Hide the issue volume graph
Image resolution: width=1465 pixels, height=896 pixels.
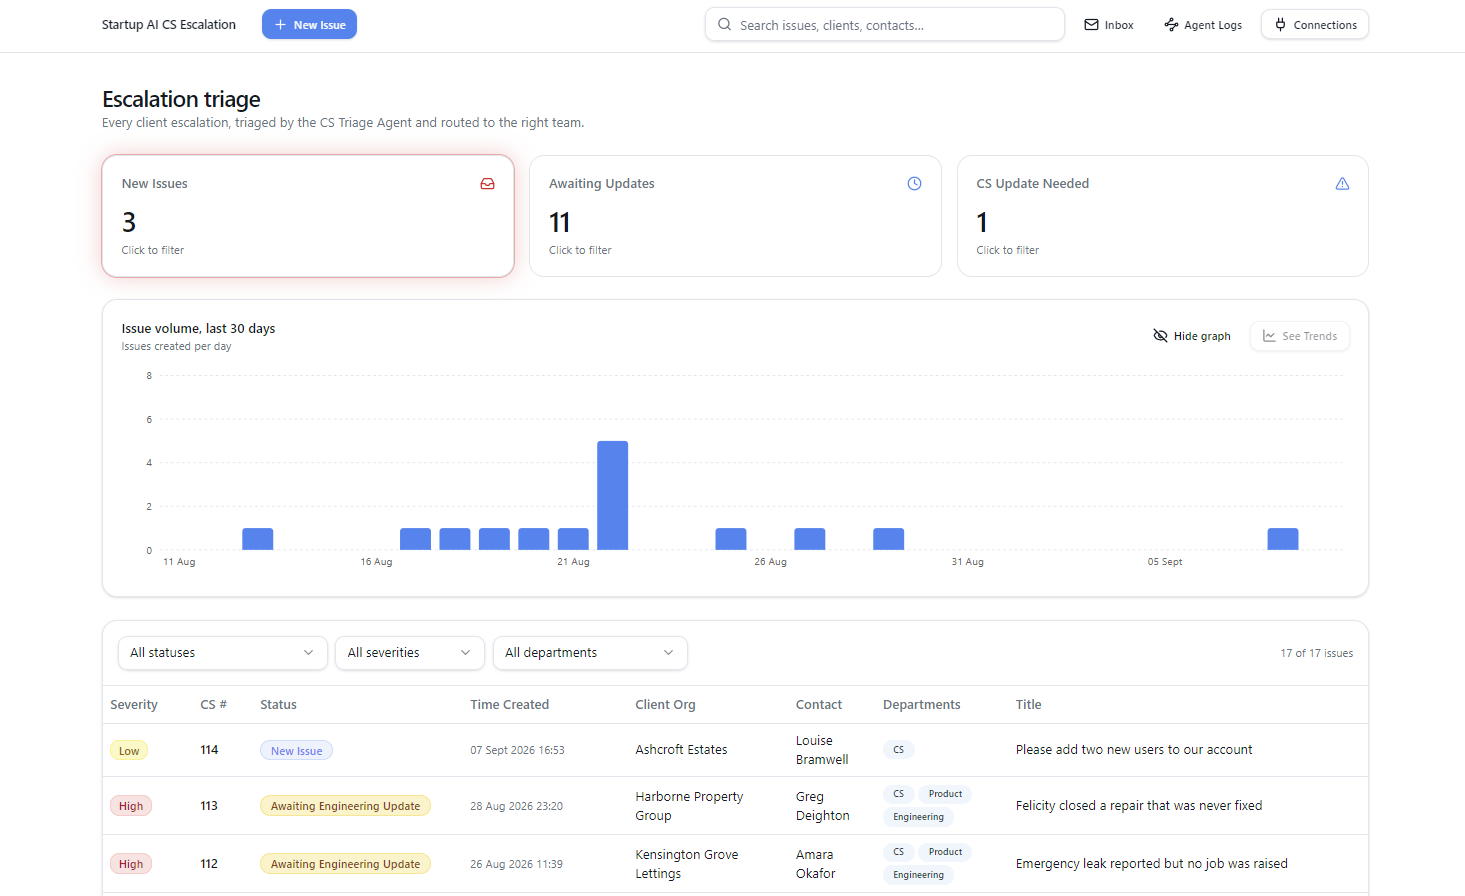[x=1192, y=336]
